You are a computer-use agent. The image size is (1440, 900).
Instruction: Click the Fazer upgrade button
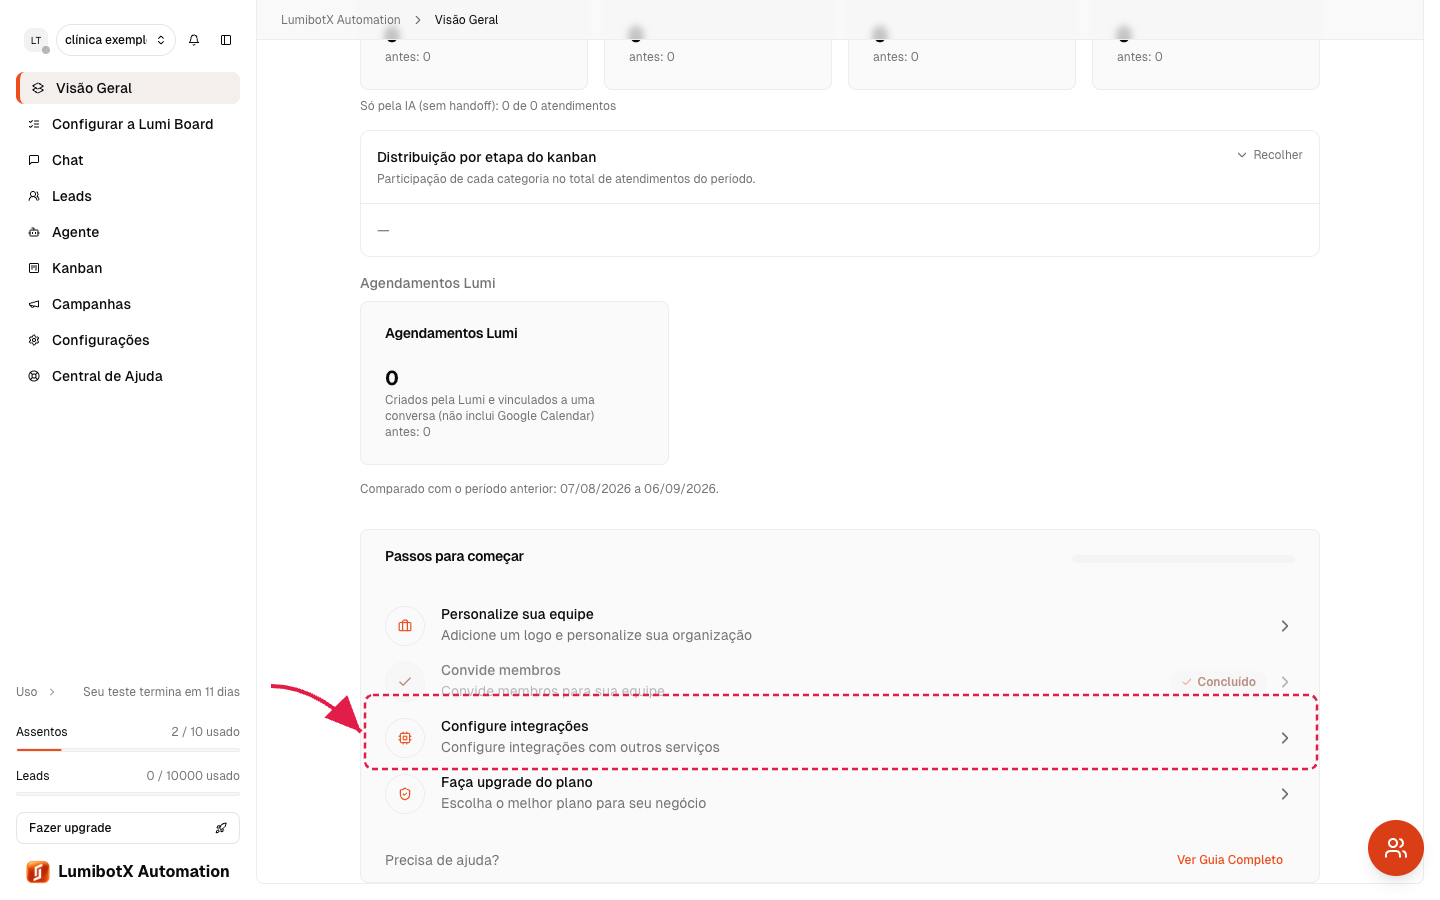pyautogui.click(x=128, y=828)
